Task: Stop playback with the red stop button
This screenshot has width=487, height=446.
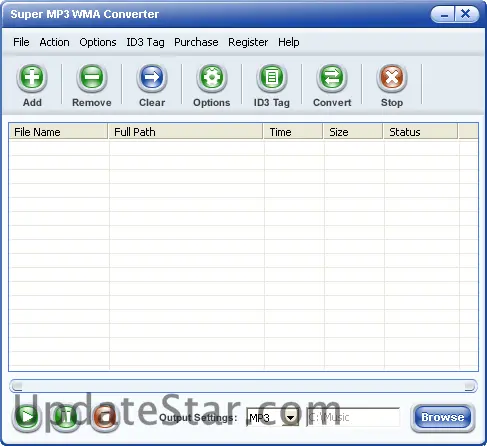Action: [105, 417]
